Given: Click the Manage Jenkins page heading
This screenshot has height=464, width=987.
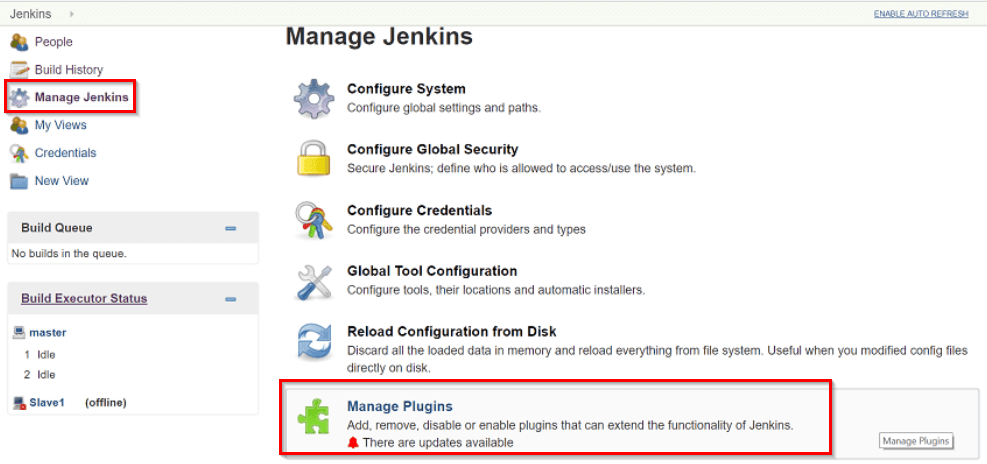Looking at the screenshot, I should (379, 37).
